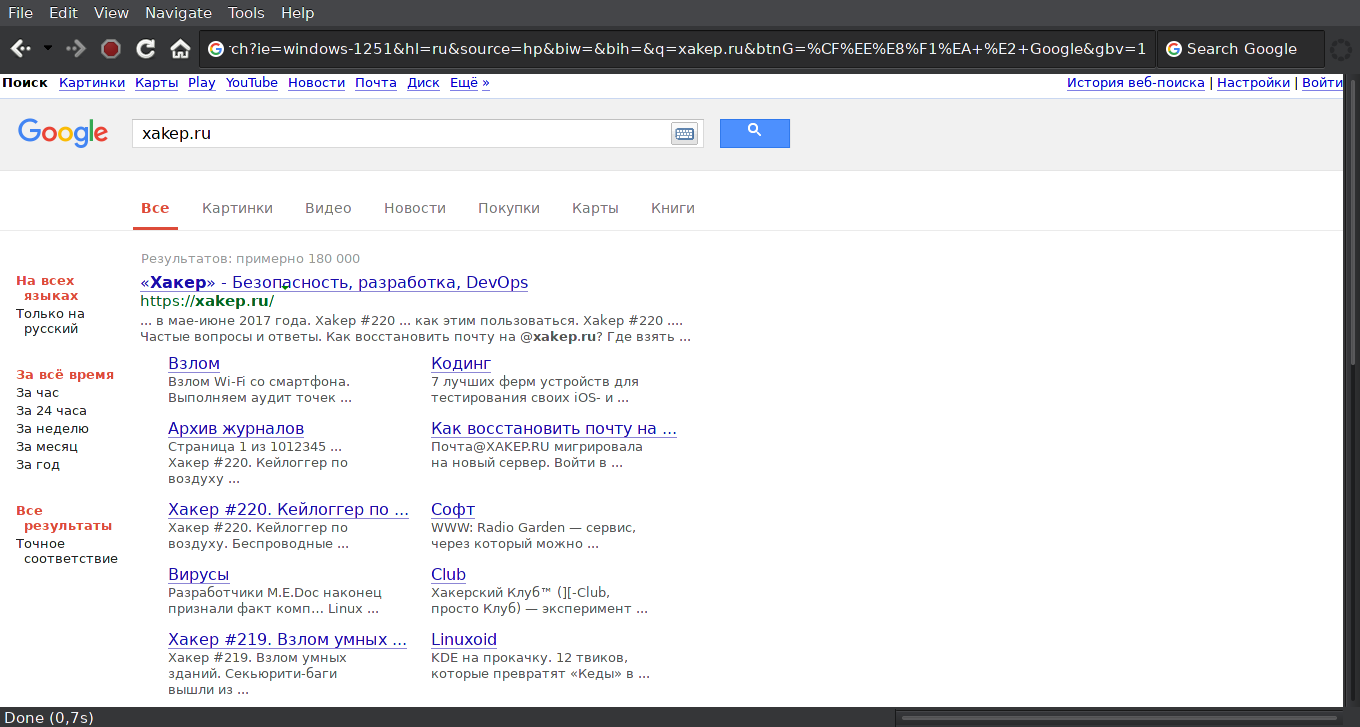Click the horizontal scrollbar in the status bar

point(1116,717)
